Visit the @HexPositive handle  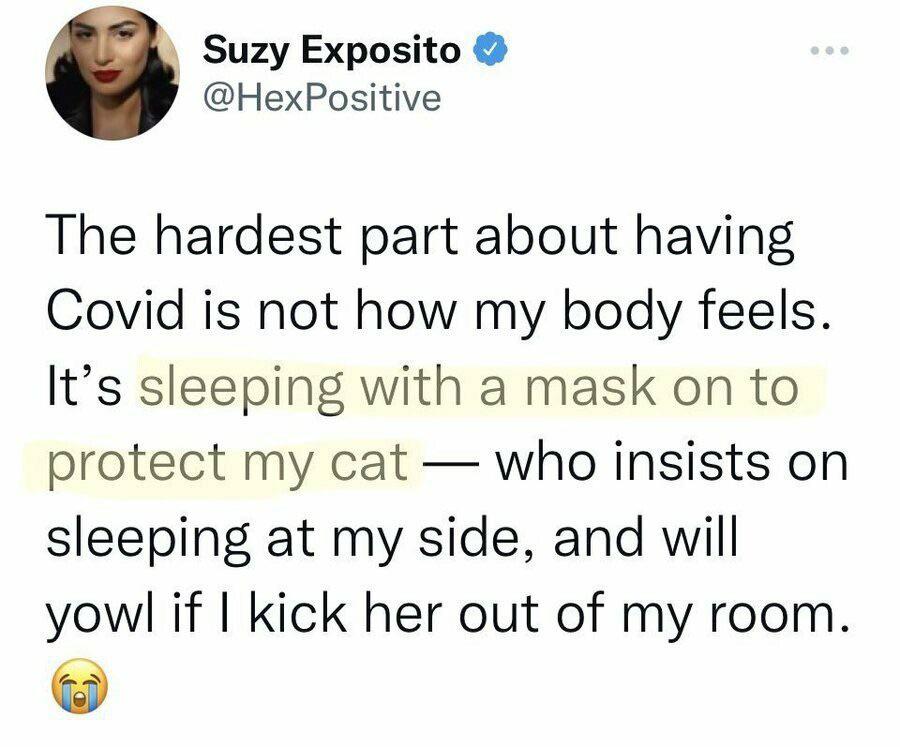click(322, 98)
